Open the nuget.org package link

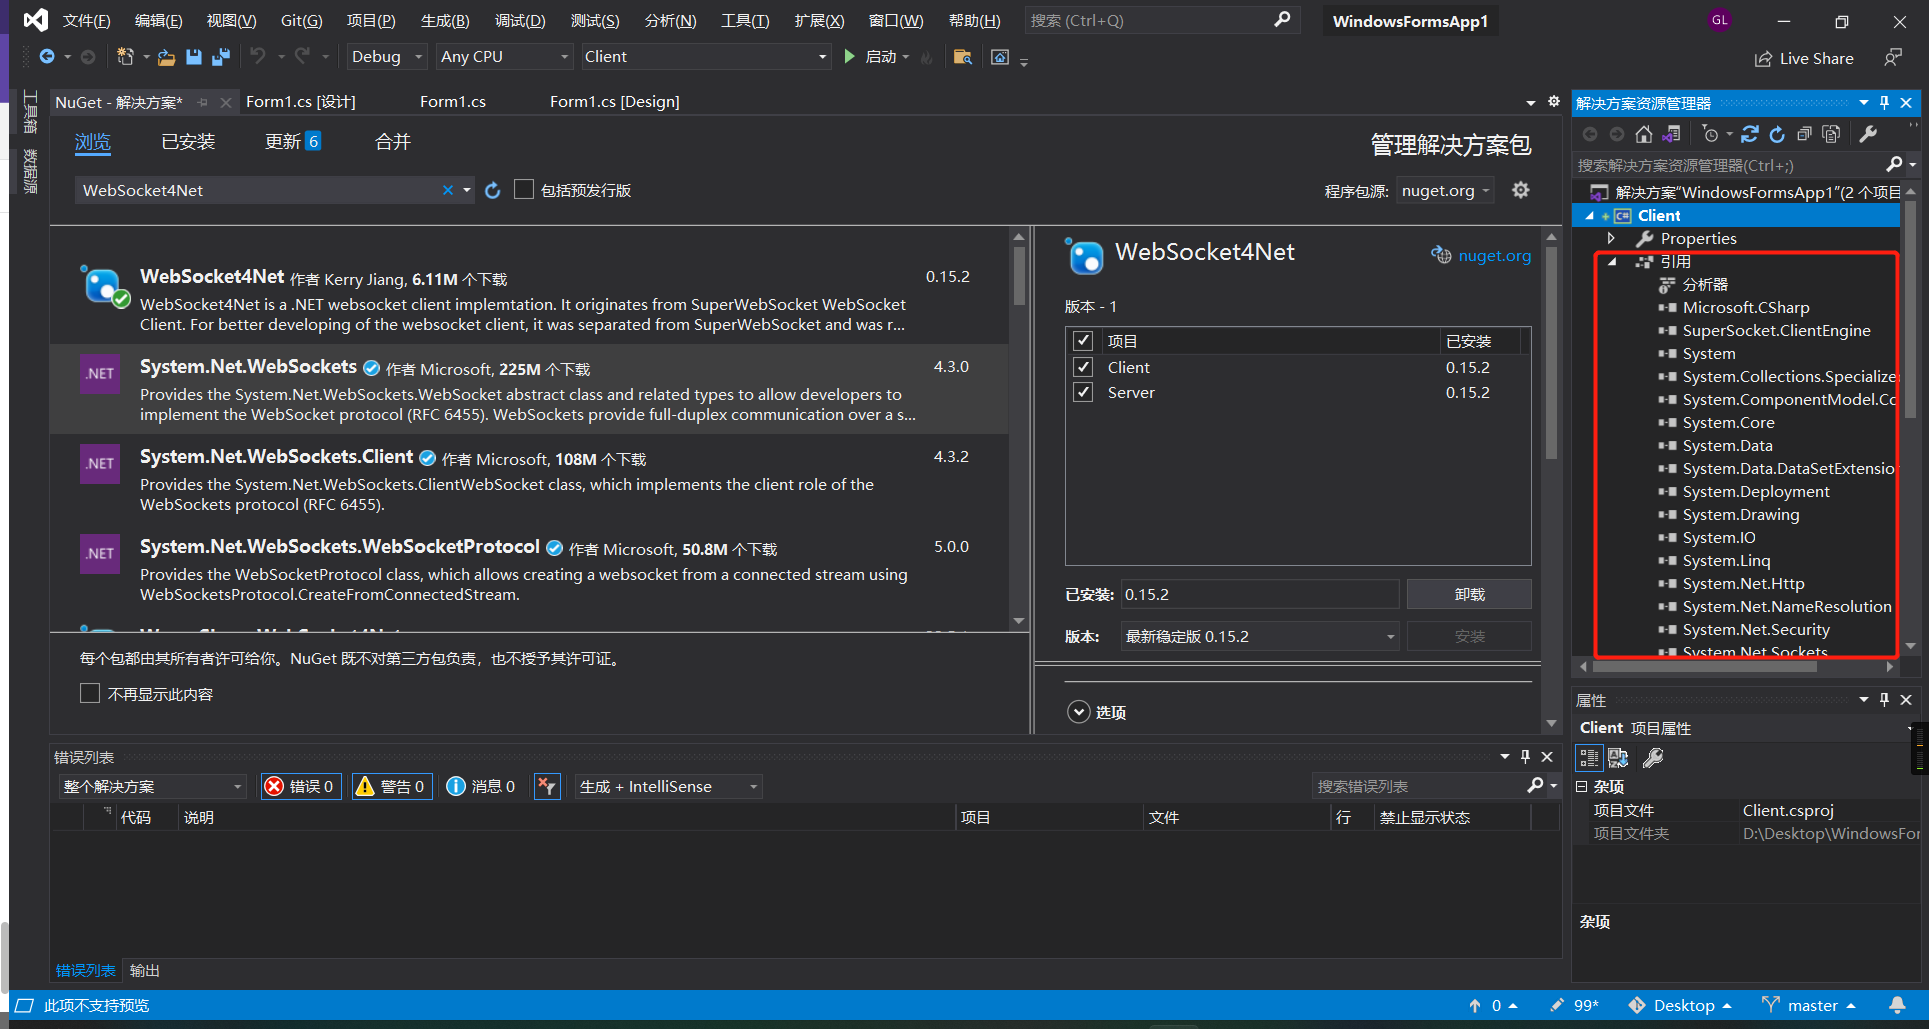point(1494,255)
